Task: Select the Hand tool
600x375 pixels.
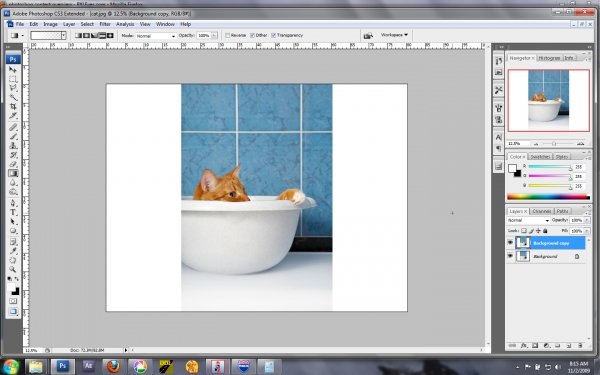Action: pyautogui.click(x=13, y=260)
